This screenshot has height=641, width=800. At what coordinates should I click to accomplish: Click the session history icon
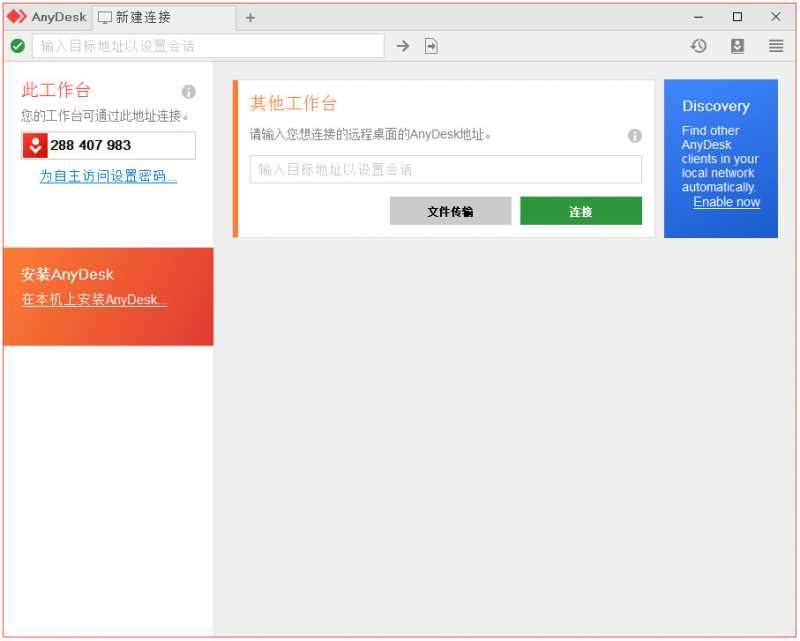point(699,45)
